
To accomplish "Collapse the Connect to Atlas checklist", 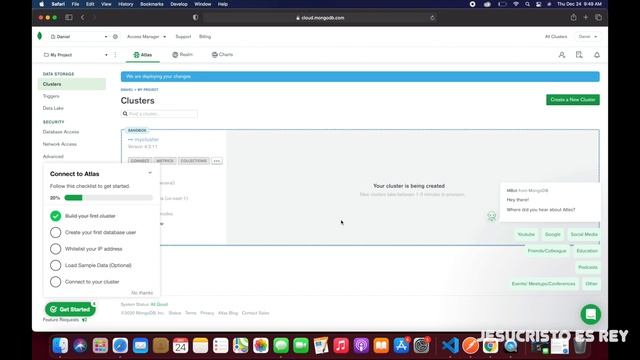I will coord(150,173).
